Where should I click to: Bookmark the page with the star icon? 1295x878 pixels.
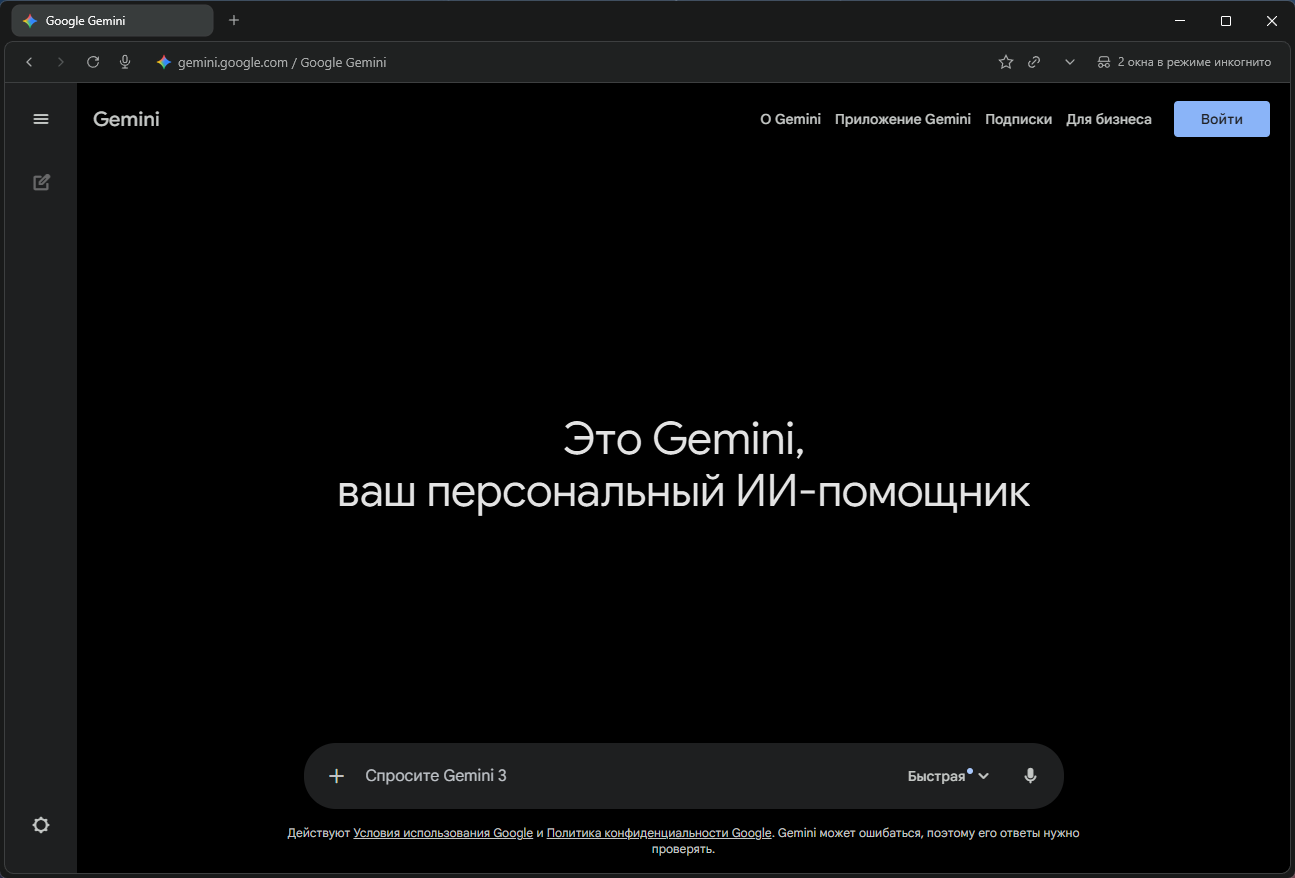click(x=1005, y=61)
